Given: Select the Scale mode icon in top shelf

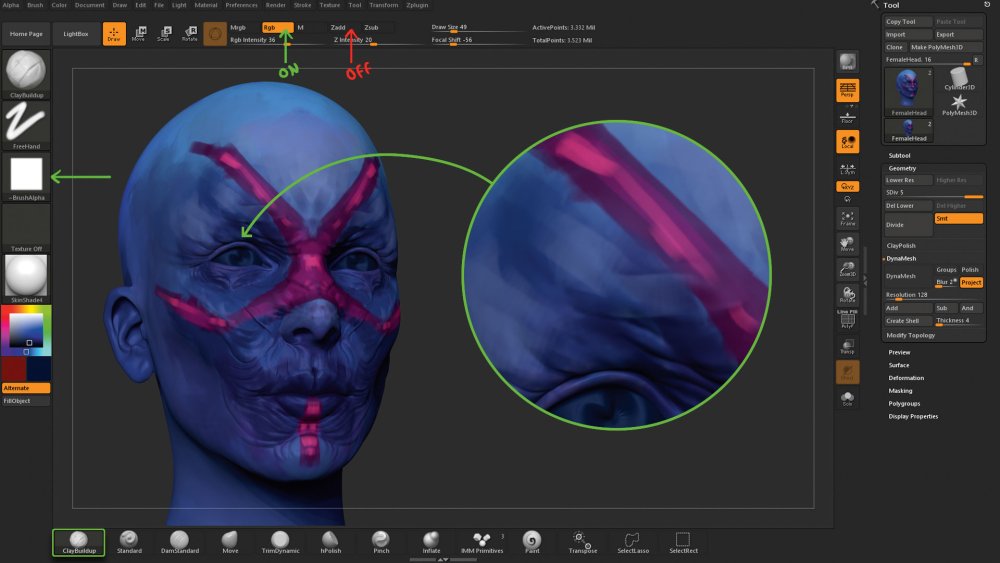Looking at the screenshot, I should 164,34.
